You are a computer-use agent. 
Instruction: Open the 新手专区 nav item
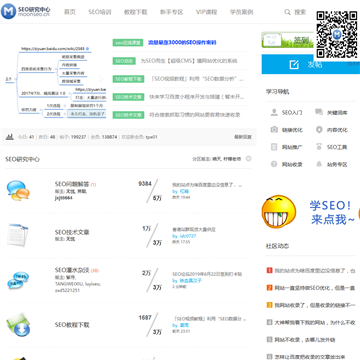coord(171,12)
